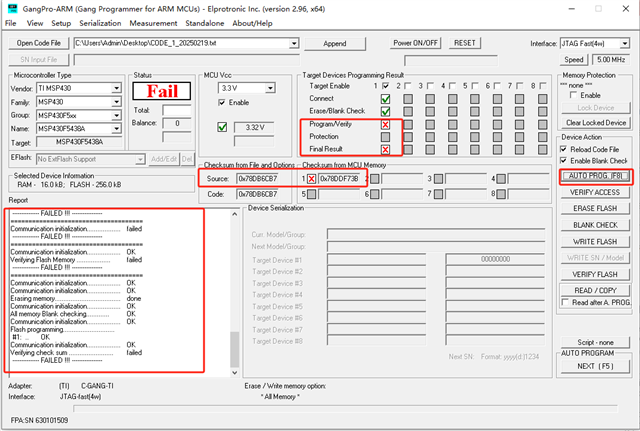Click MCU checksum indicator box number 3
The width and height of the screenshot is (640, 431).
[438, 179]
